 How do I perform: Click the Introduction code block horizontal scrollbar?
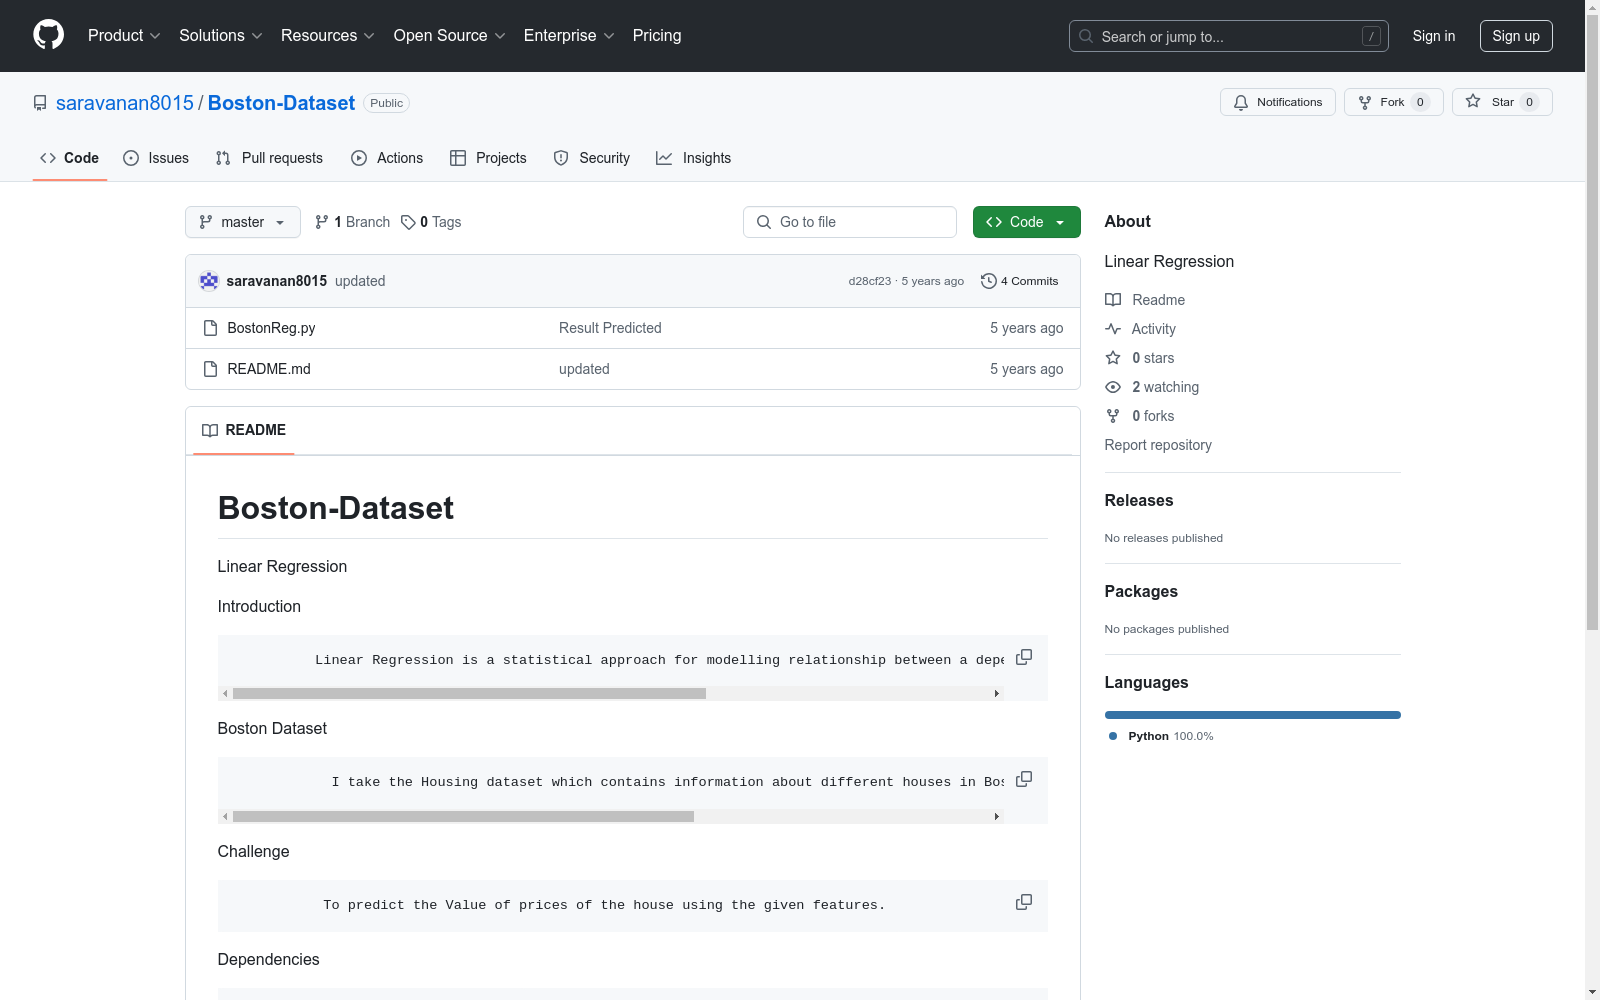[x=469, y=693]
